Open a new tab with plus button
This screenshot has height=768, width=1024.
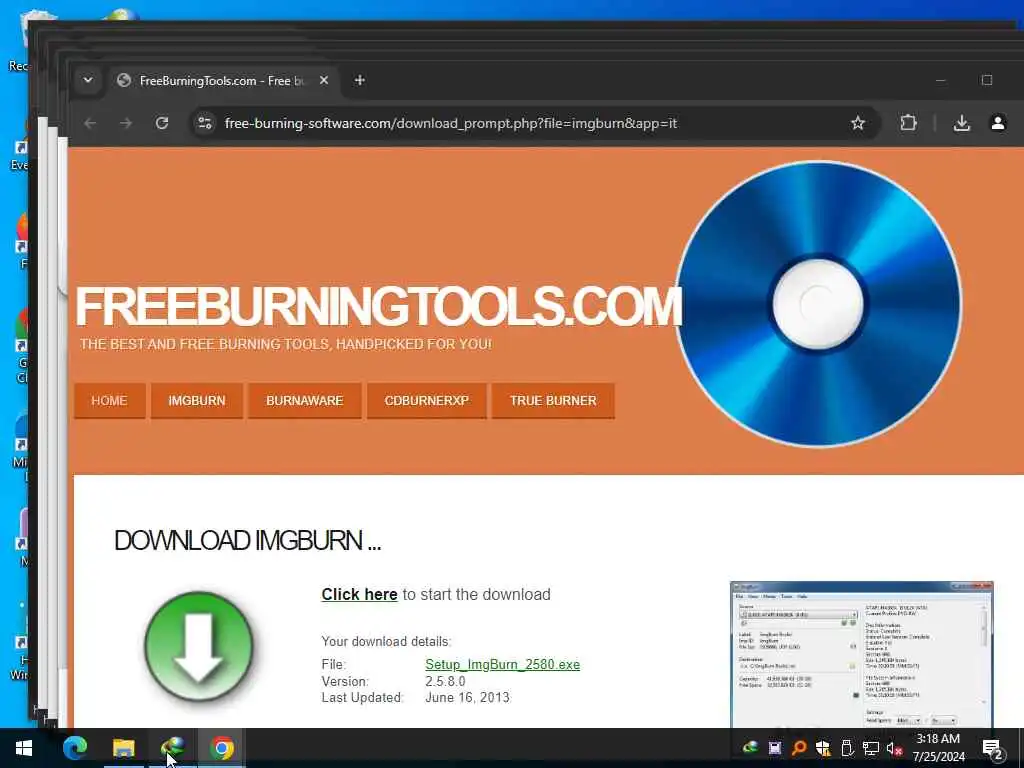coord(359,80)
